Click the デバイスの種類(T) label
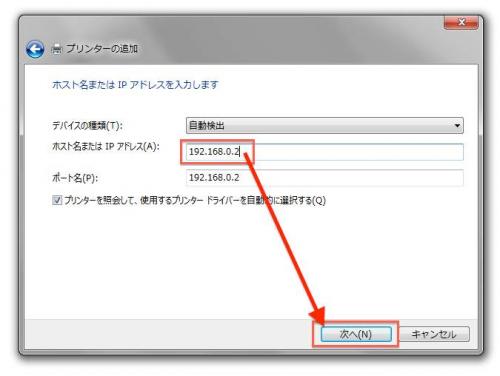 click(87, 126)
